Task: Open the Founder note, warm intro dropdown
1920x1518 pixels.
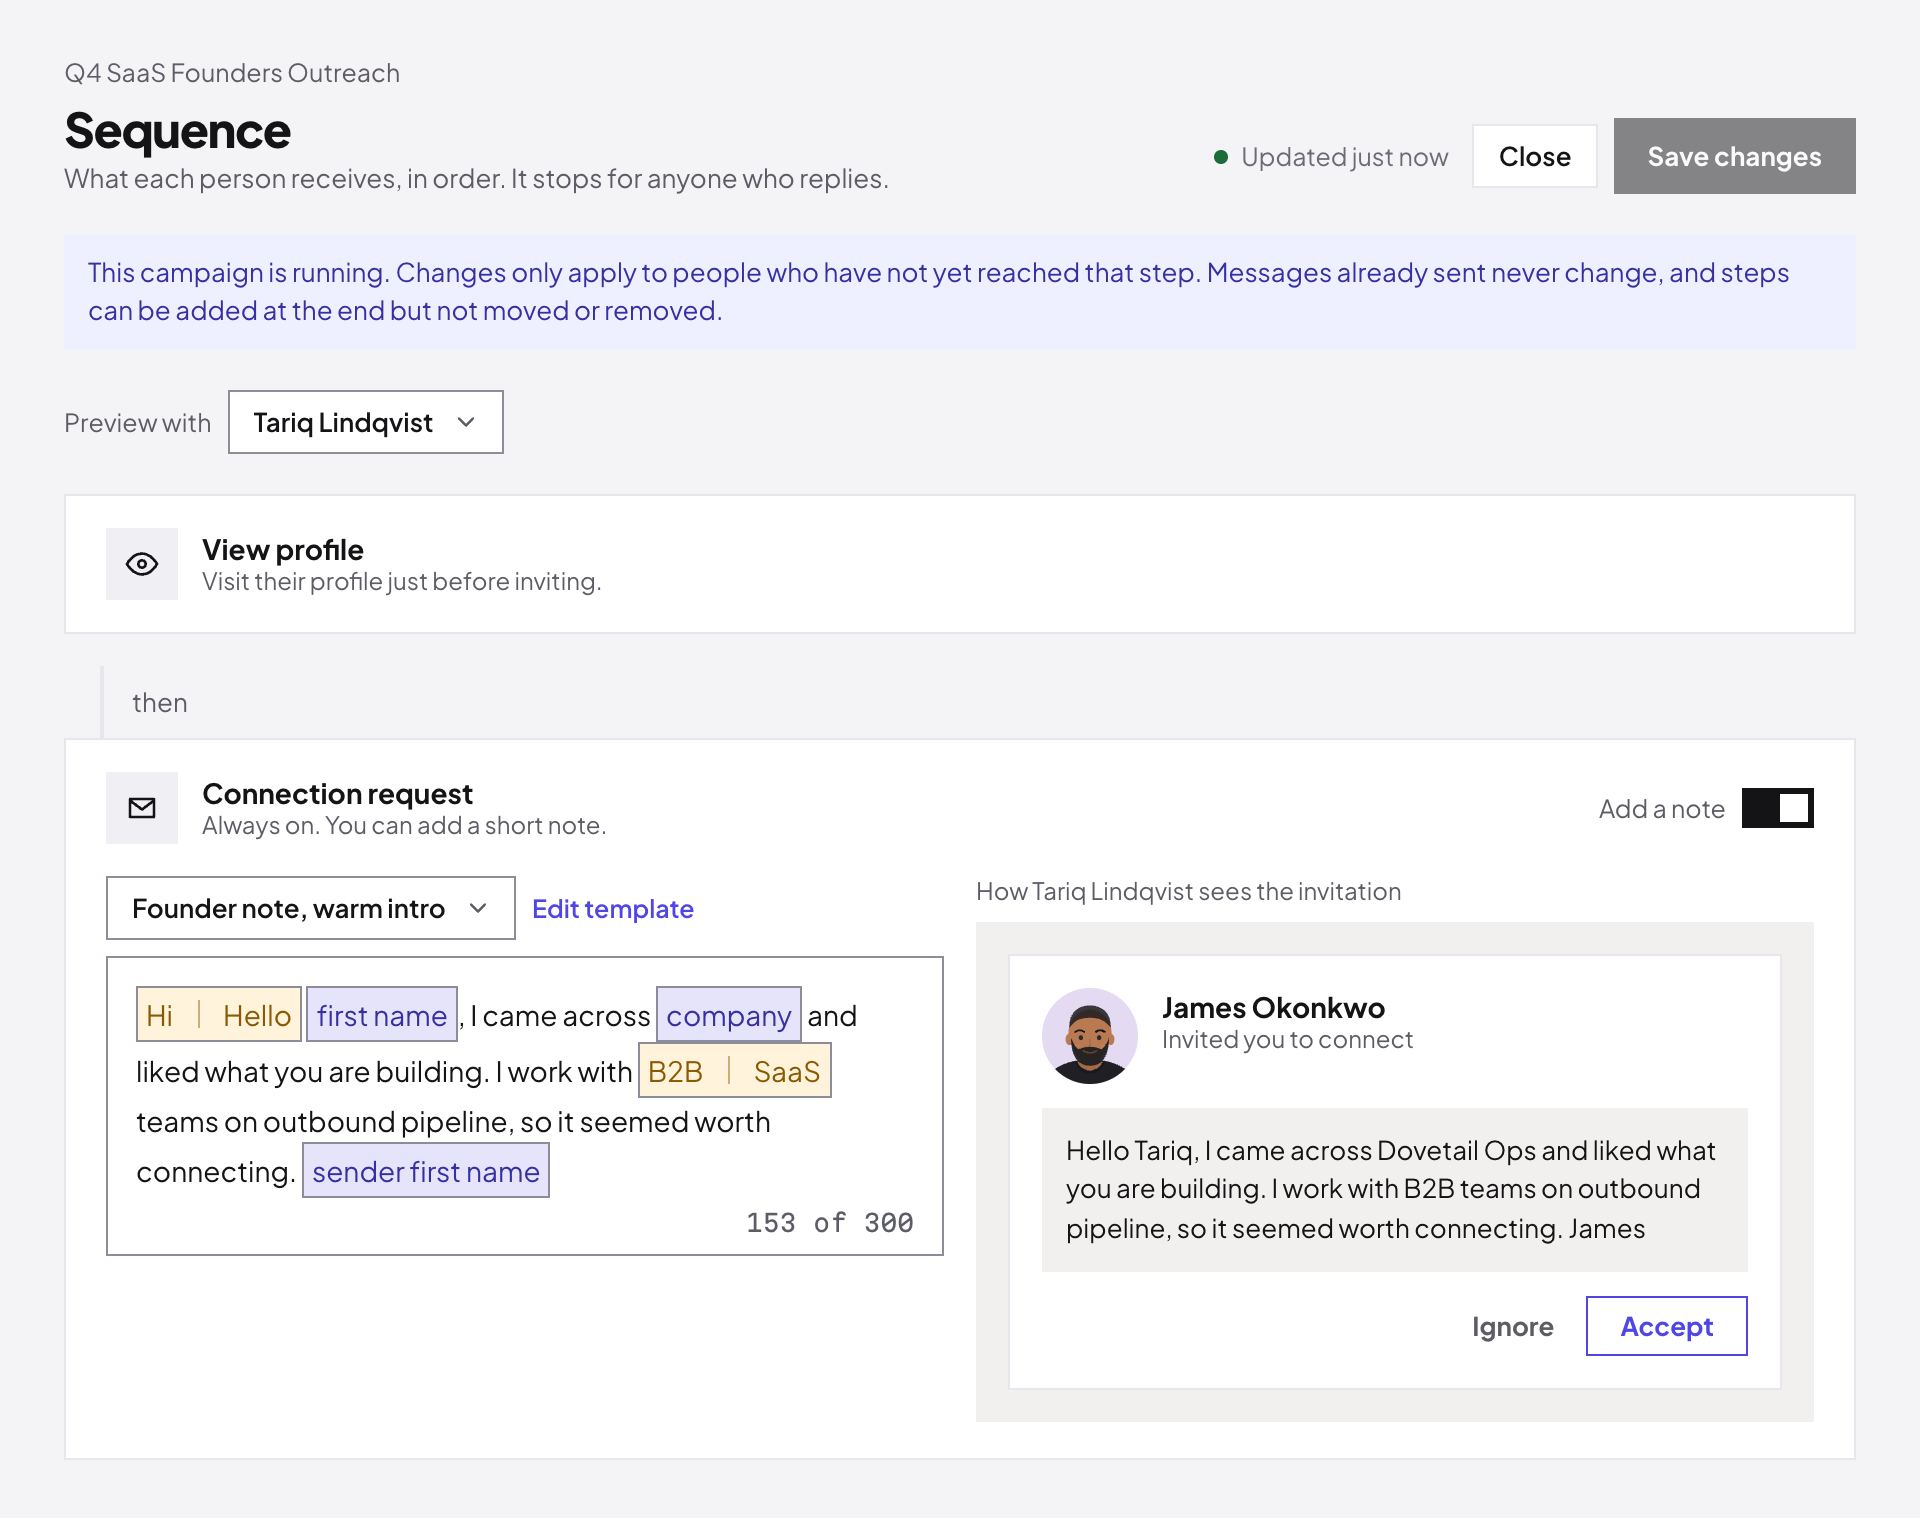Action: [x=311, y=908]
